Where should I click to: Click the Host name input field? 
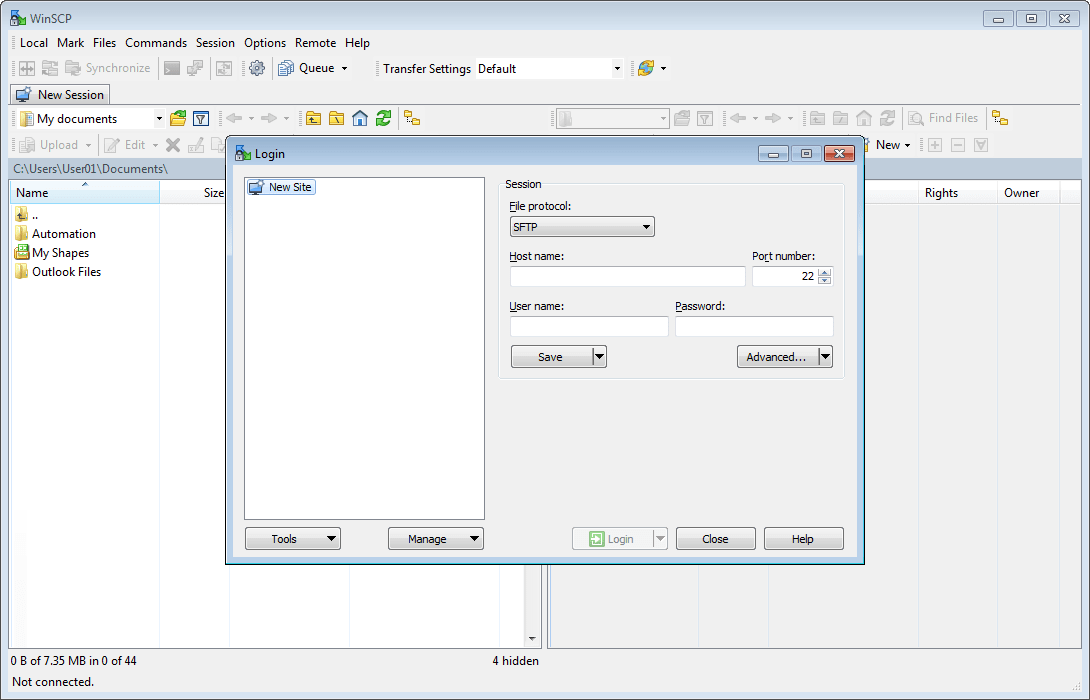coord(628,276)
